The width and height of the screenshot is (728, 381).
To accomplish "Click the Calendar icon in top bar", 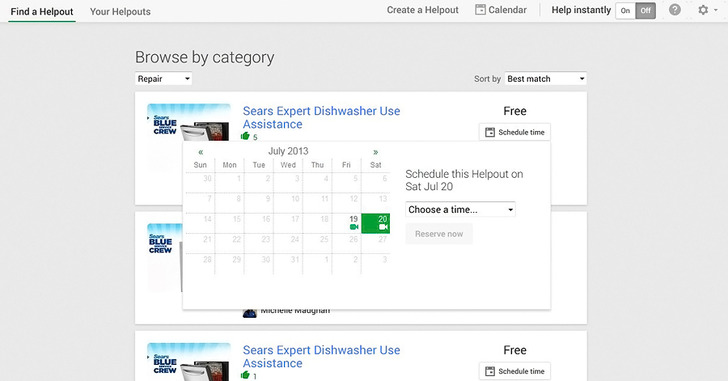I will pyautogui.click(x=480, y=10).
